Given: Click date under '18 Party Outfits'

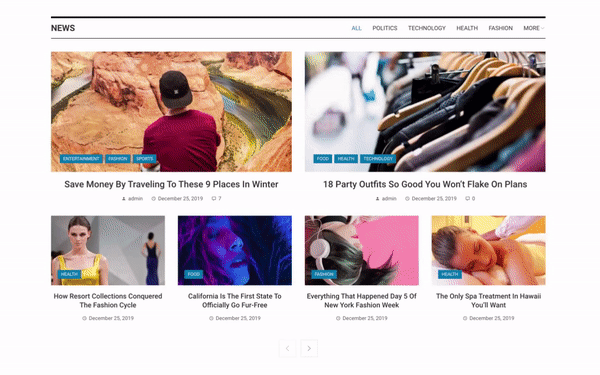Looking at the screenshot, I should pos(431,199).
